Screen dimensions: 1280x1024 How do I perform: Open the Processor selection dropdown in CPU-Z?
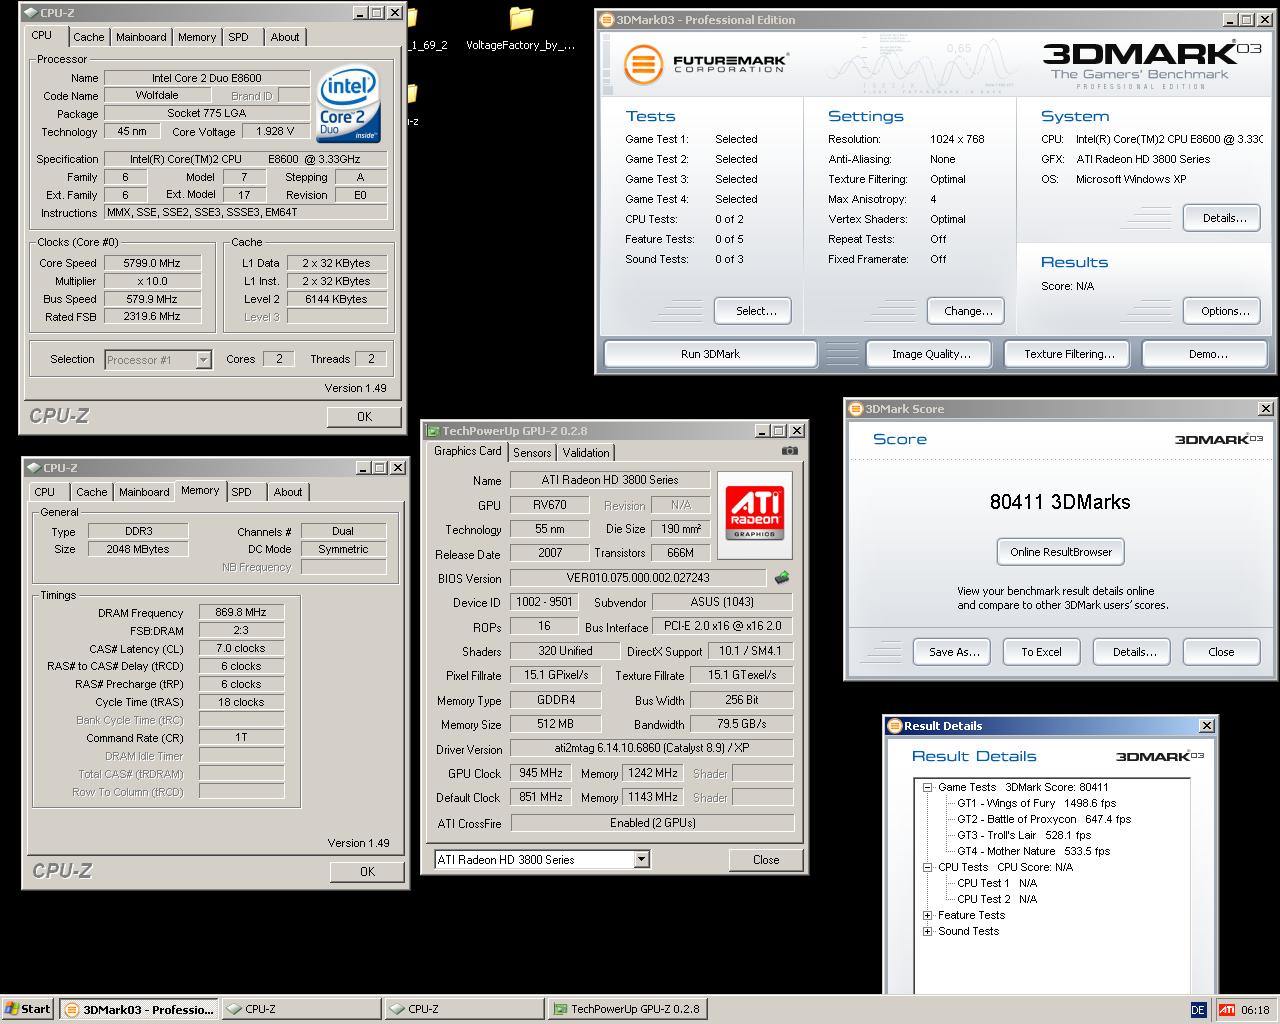coord(203,360)
